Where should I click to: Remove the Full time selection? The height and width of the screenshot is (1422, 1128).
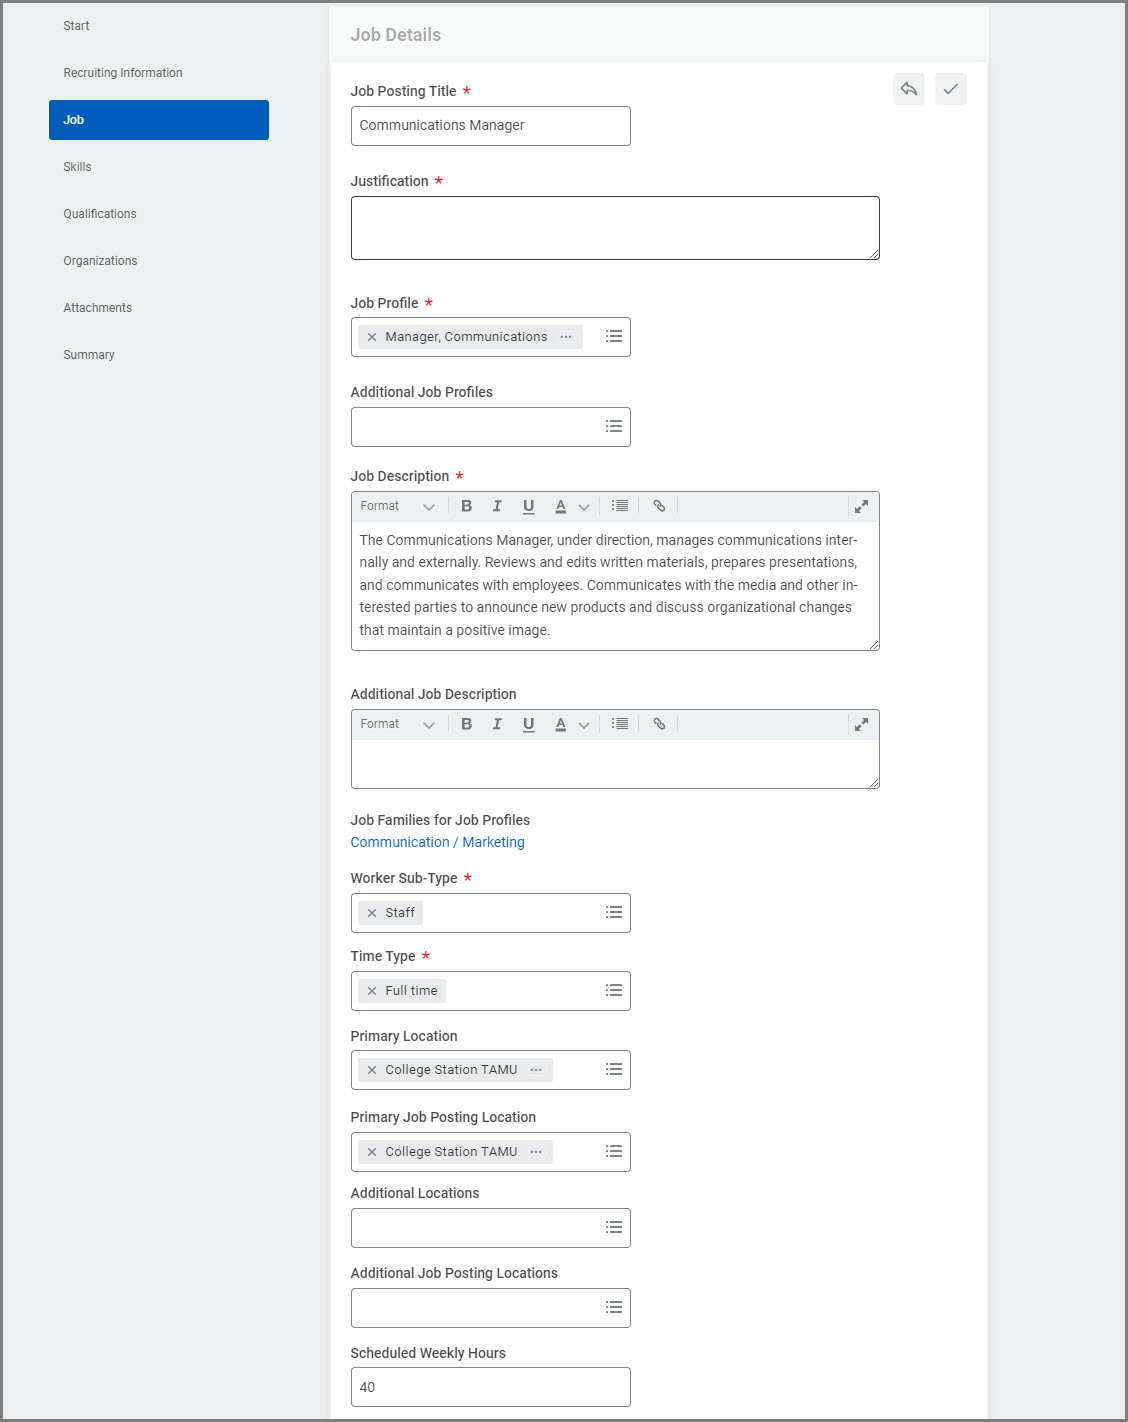pos(372,991)
